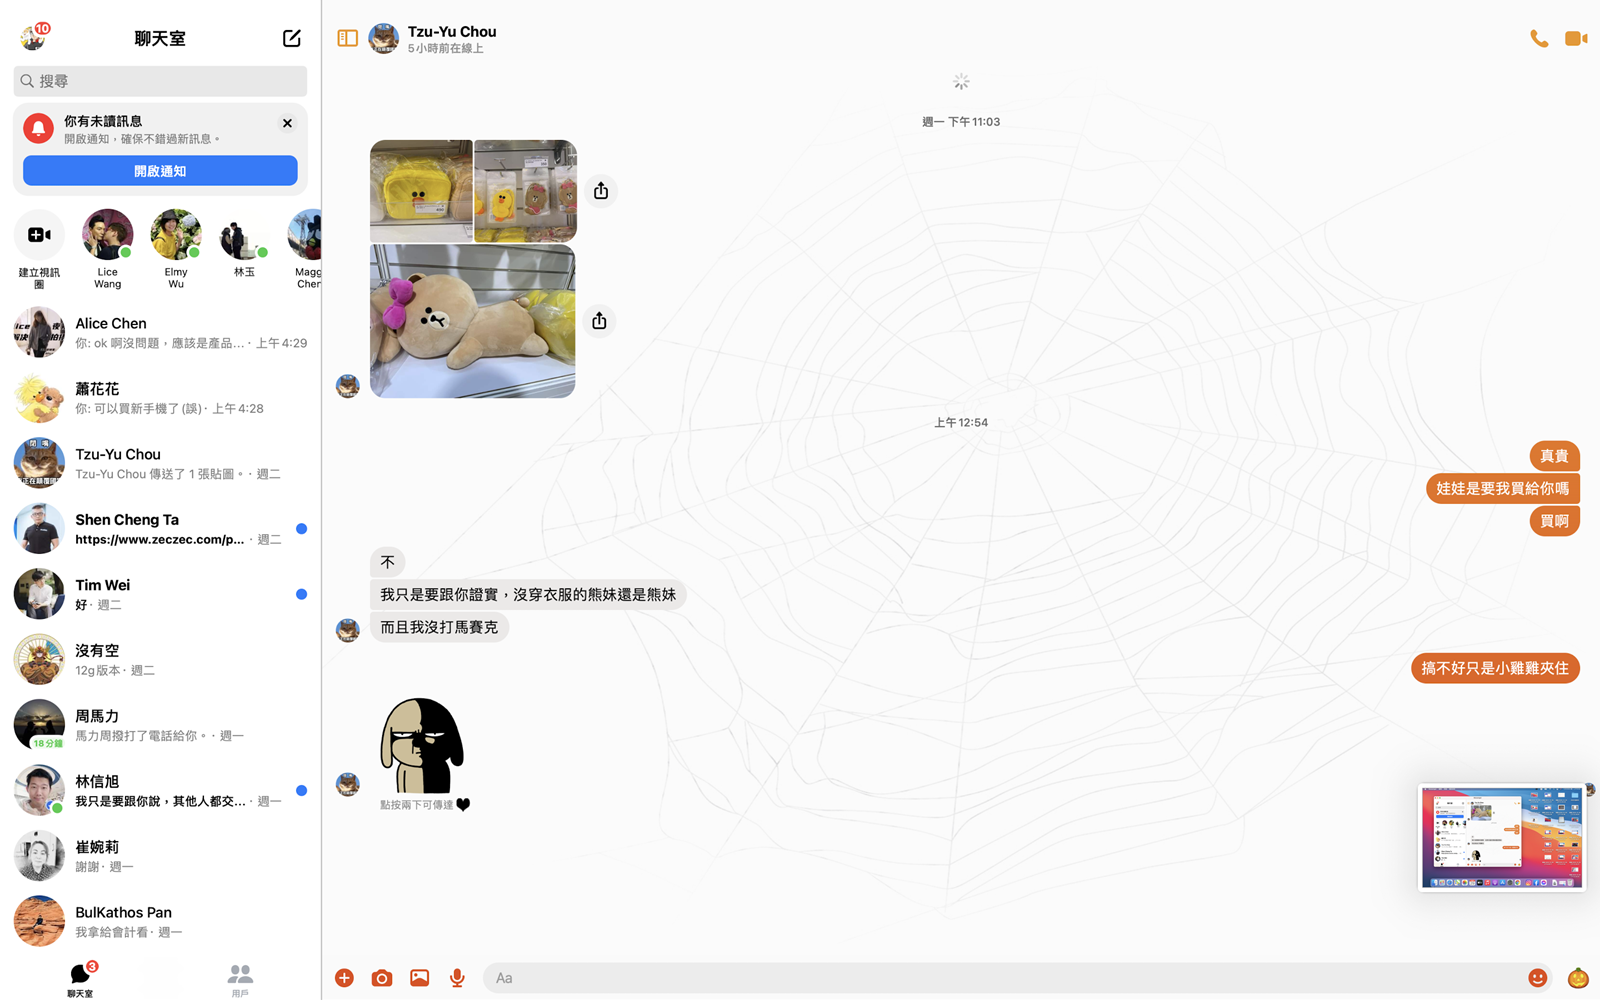Image resolution: width=1600 pixels, height=1000 pixels.
Task: Click the camera icon in composer
Action: coord(382,978)
